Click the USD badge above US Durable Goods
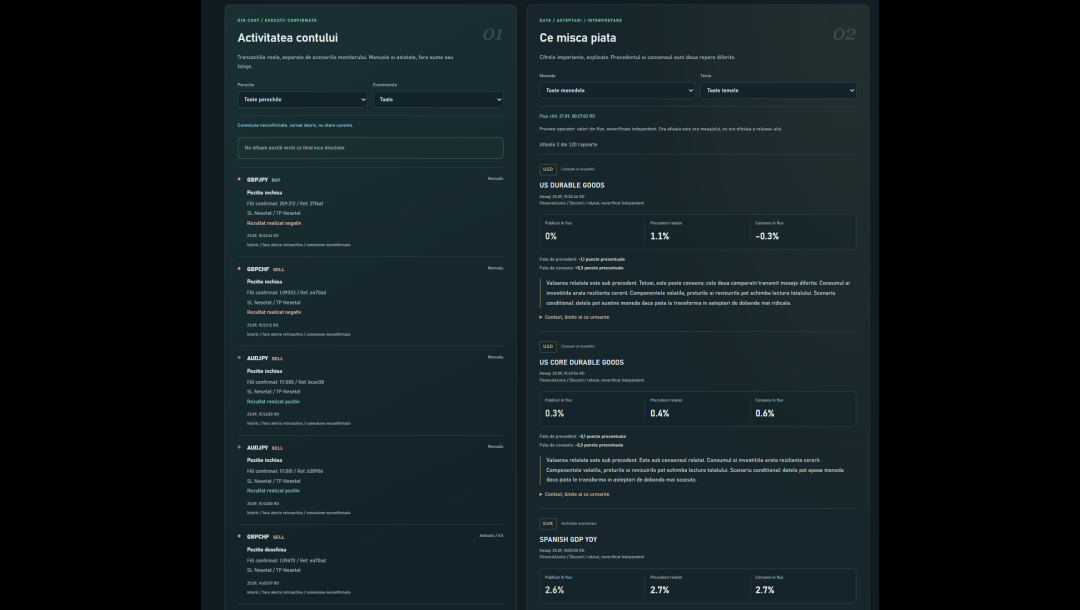The width and height of the screenshot is (1080, 610). click(x=548, y=169)
